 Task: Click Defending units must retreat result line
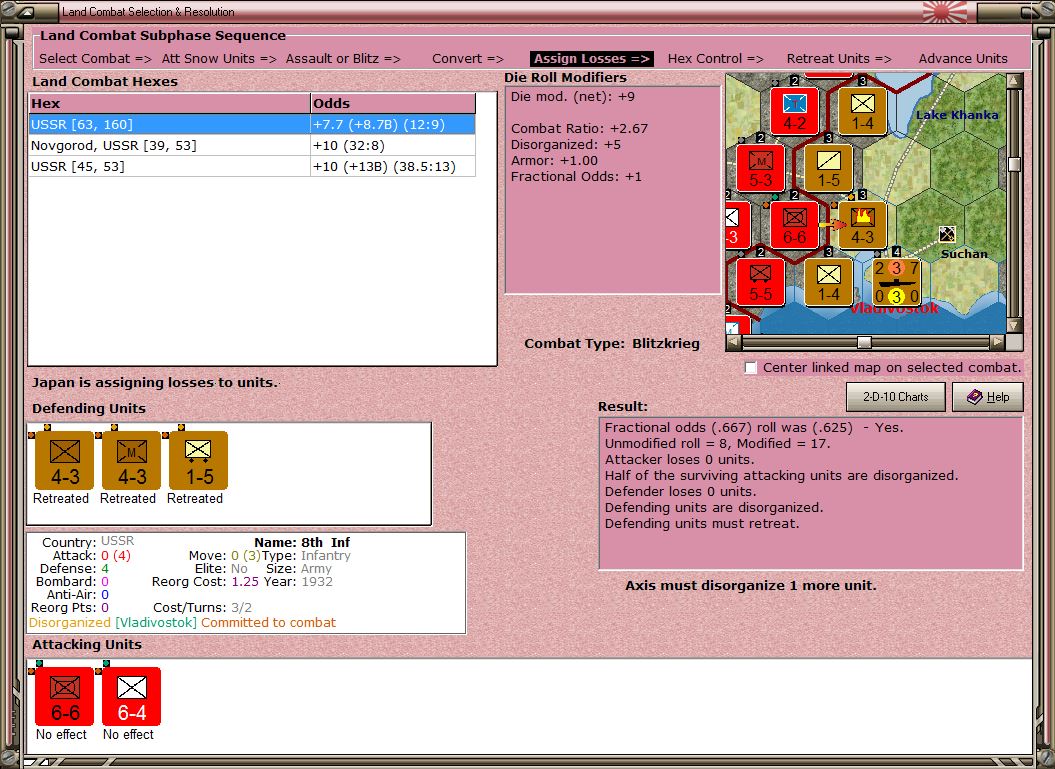coord(702,523)
